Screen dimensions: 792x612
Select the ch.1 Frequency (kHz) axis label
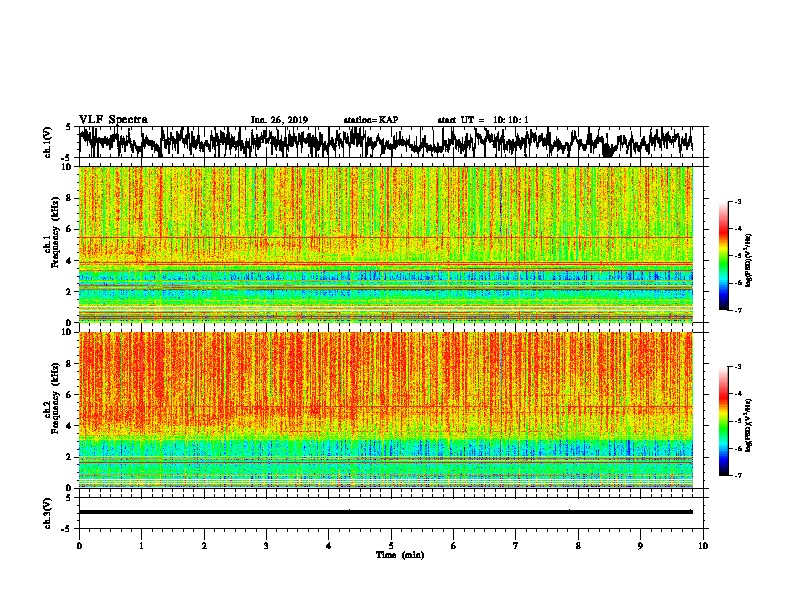[51, 233]
